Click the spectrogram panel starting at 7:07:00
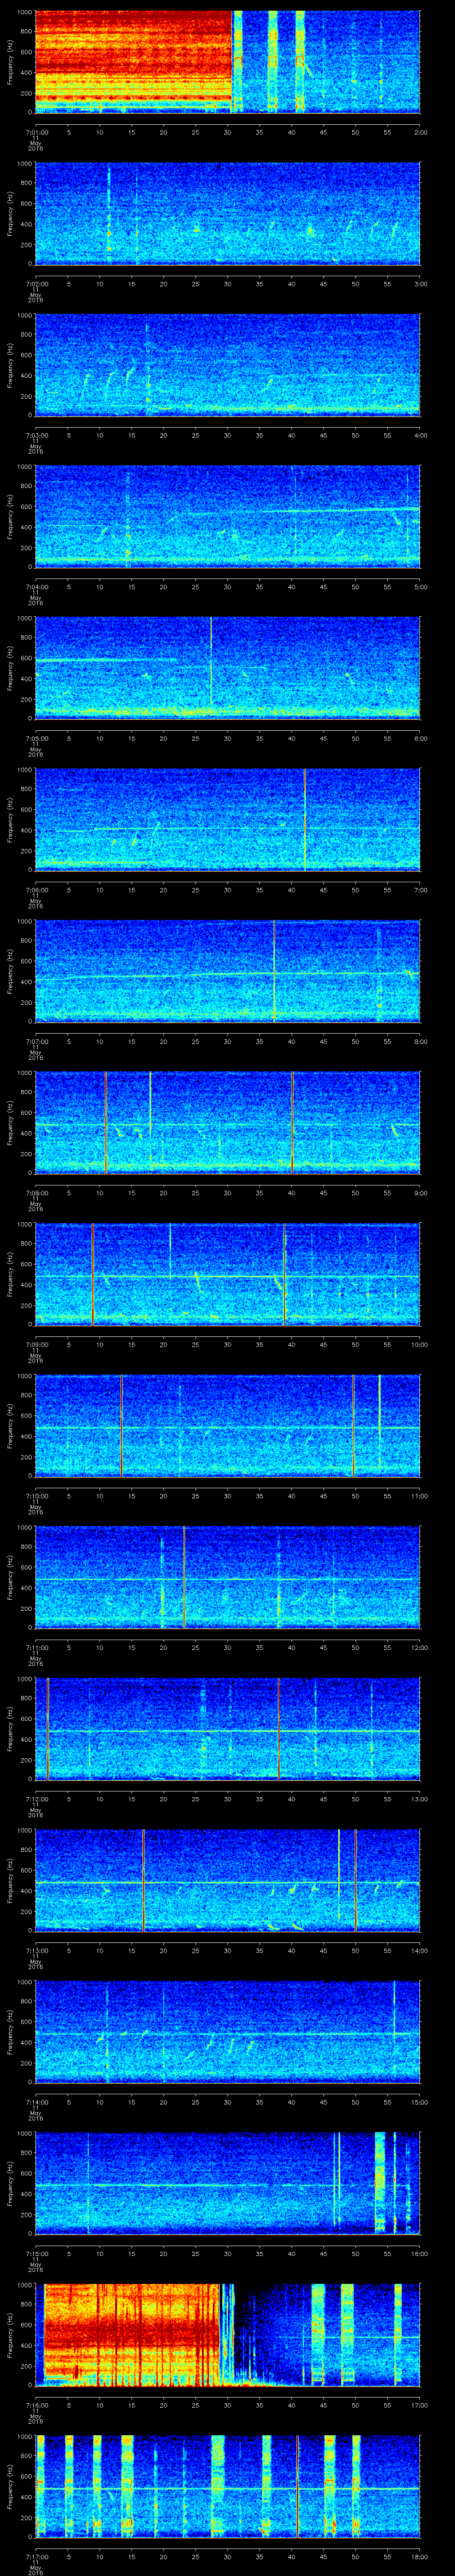Screen dimensions: 455x2576 pyautogui.click(x=227, y=971)
